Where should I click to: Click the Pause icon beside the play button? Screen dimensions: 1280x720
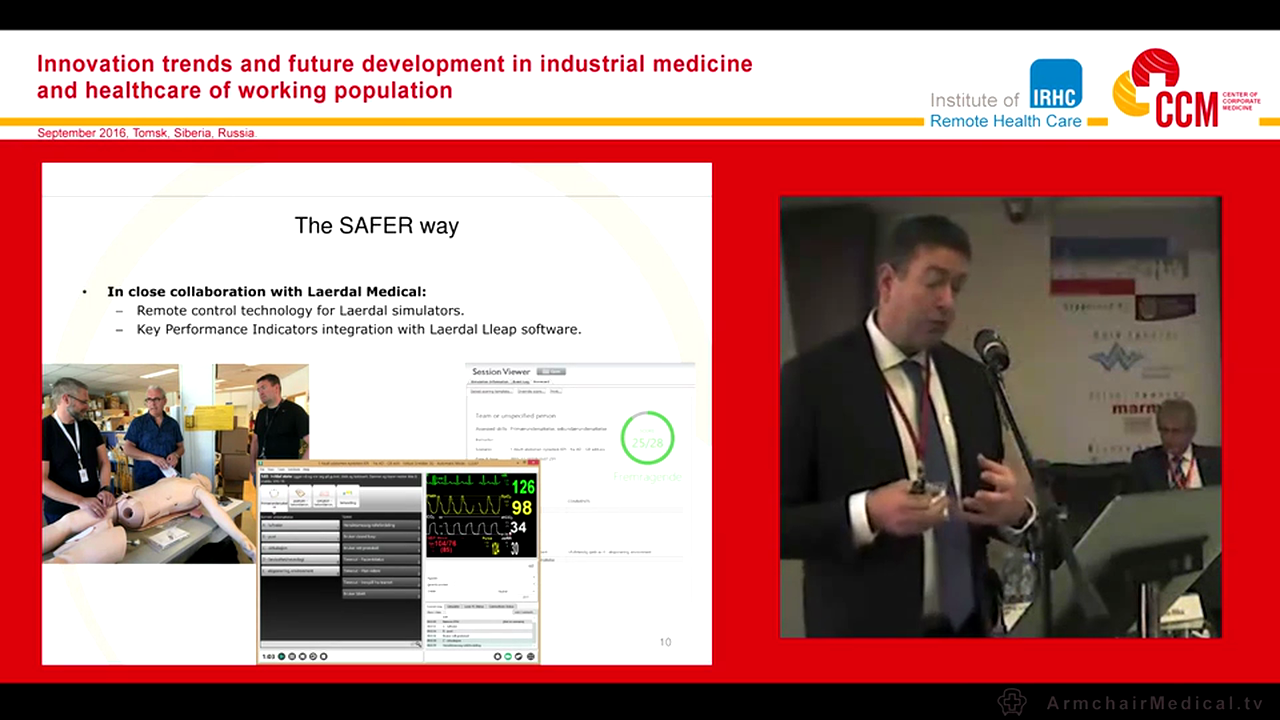tap(293, 656)
